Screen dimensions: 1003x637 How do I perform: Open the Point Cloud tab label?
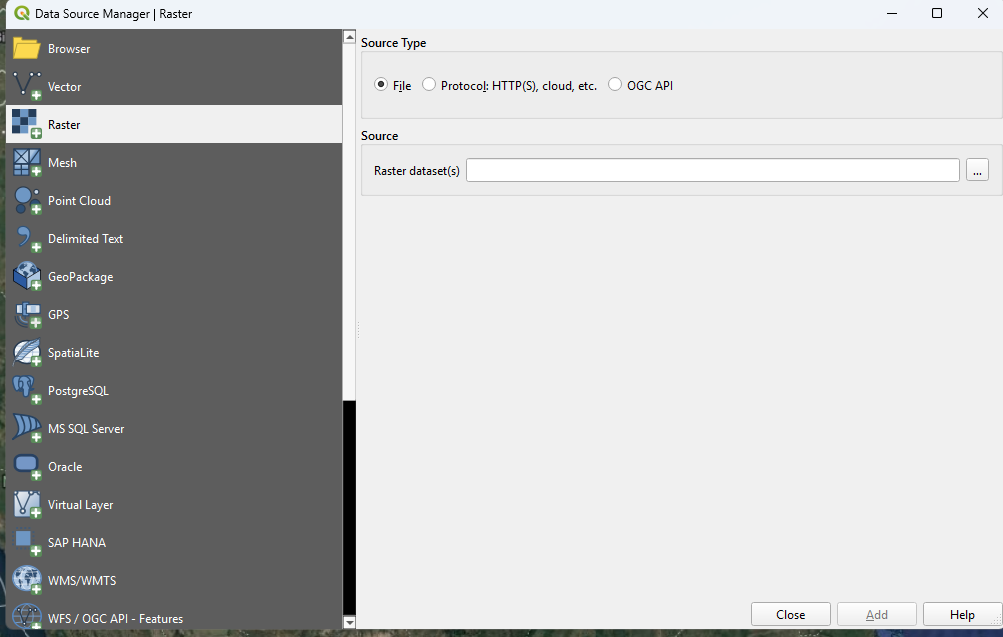(79, 200)
